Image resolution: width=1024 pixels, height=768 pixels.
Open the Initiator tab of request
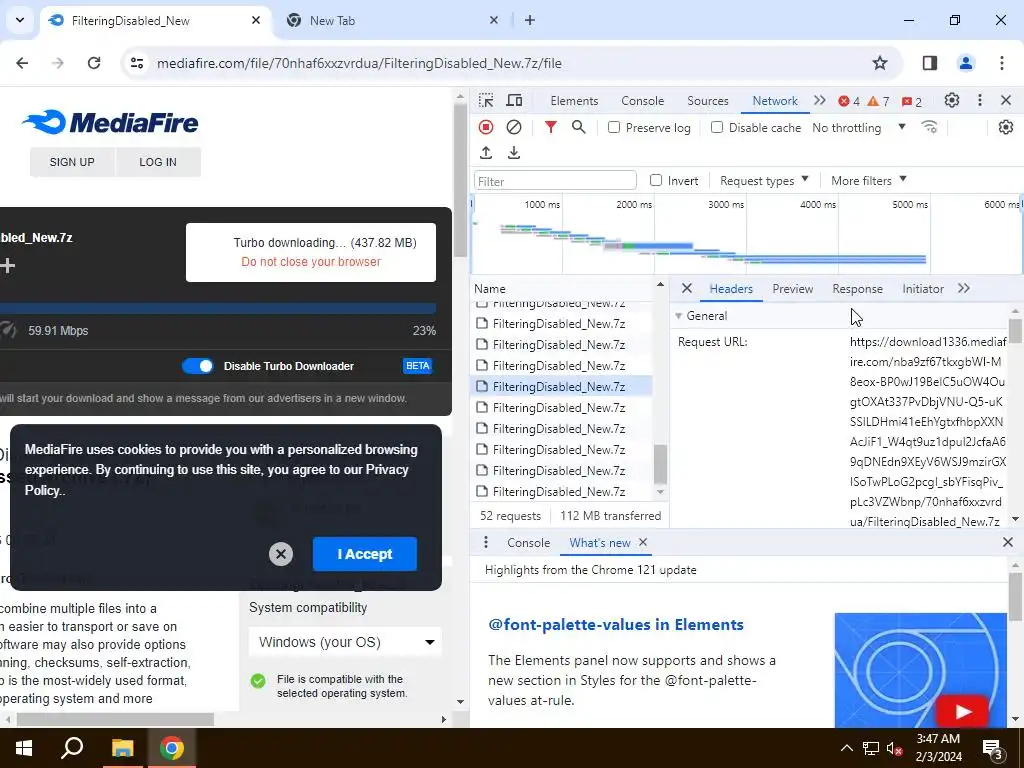(923, 289)
